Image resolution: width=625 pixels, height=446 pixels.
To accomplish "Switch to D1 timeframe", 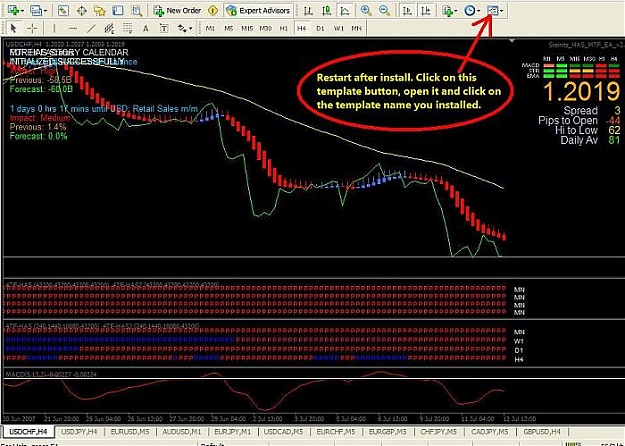I will click(x=320, y=28).
